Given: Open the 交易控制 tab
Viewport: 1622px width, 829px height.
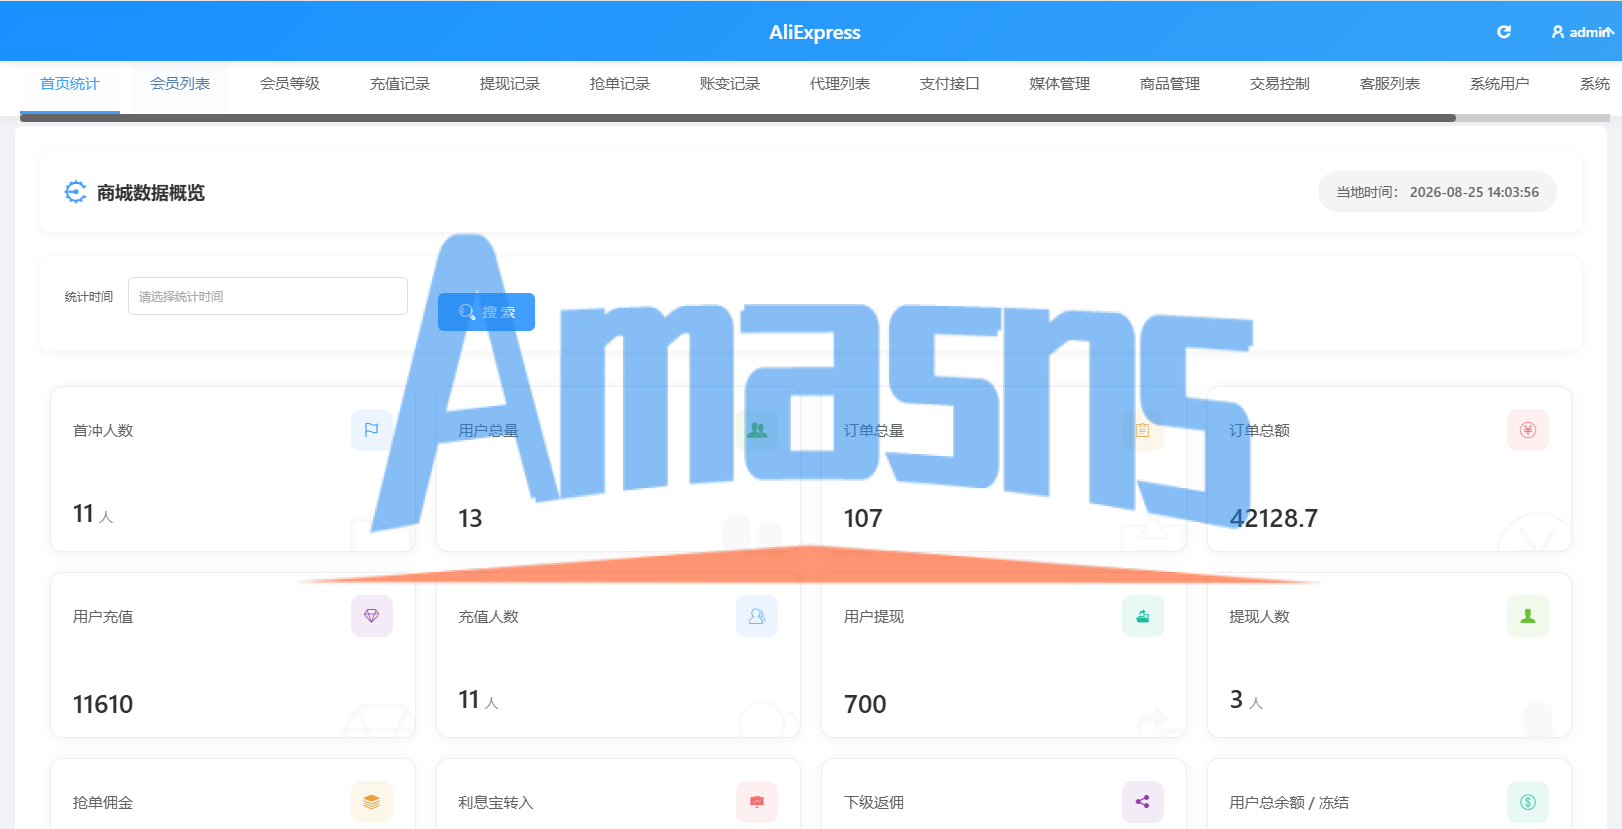Looking at the screenshot, I should (1280, 84).
